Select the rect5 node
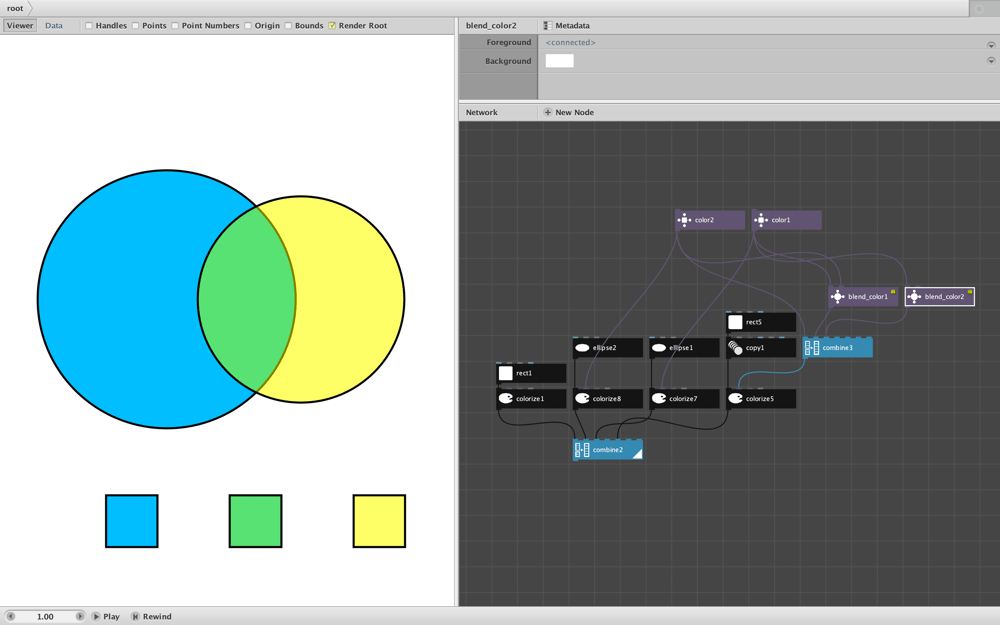This screenshot has width=1000, height=625. click(x=761, y=322)
